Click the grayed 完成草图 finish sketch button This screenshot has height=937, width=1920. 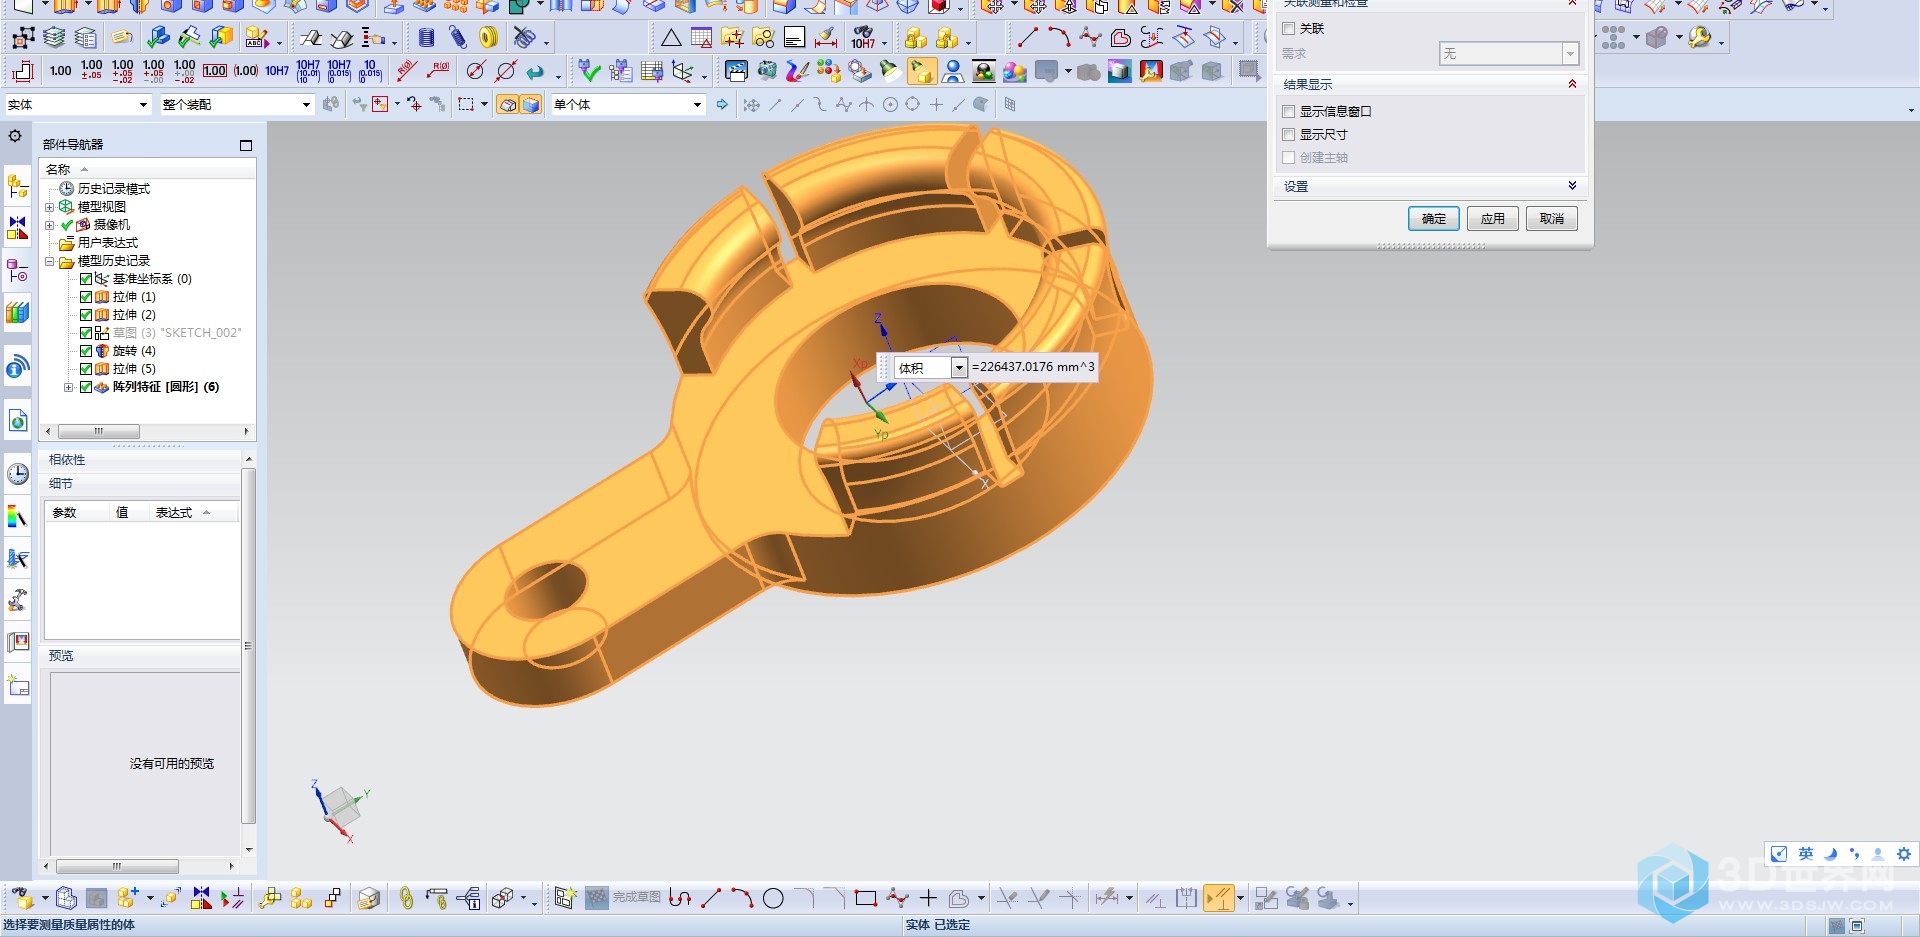(x=623, y=898)
